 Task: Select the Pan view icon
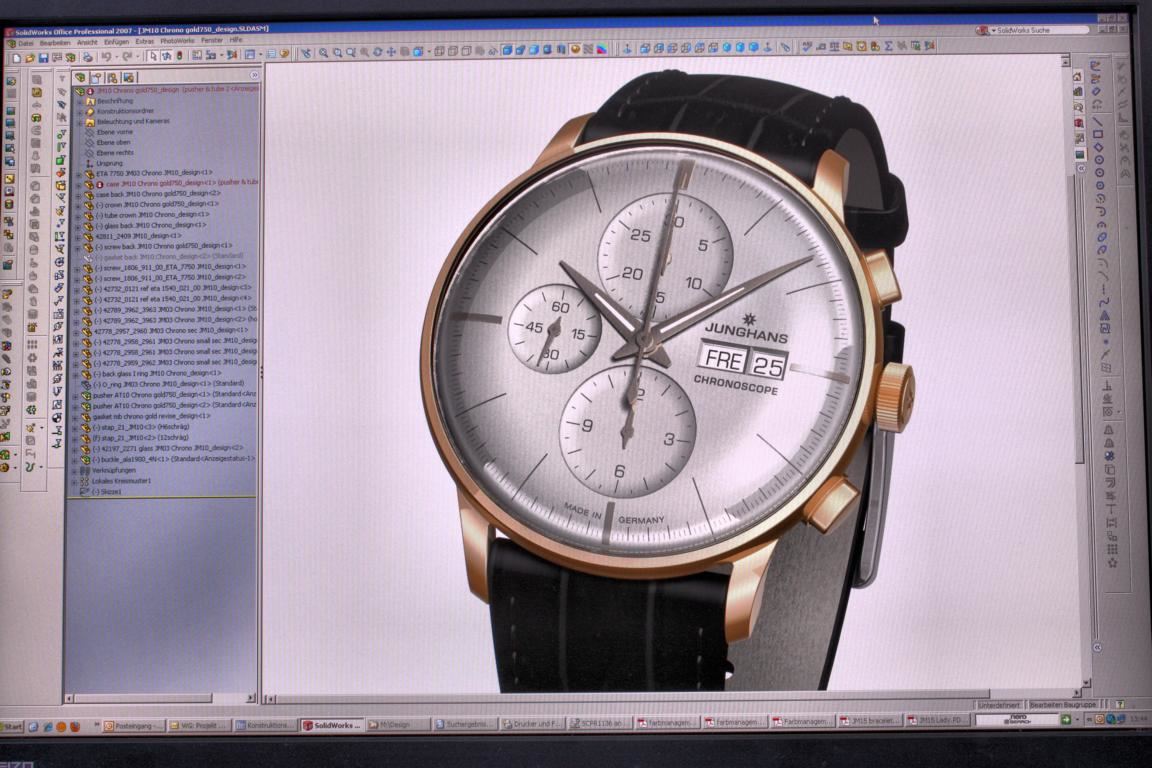(x=391, y=52)
